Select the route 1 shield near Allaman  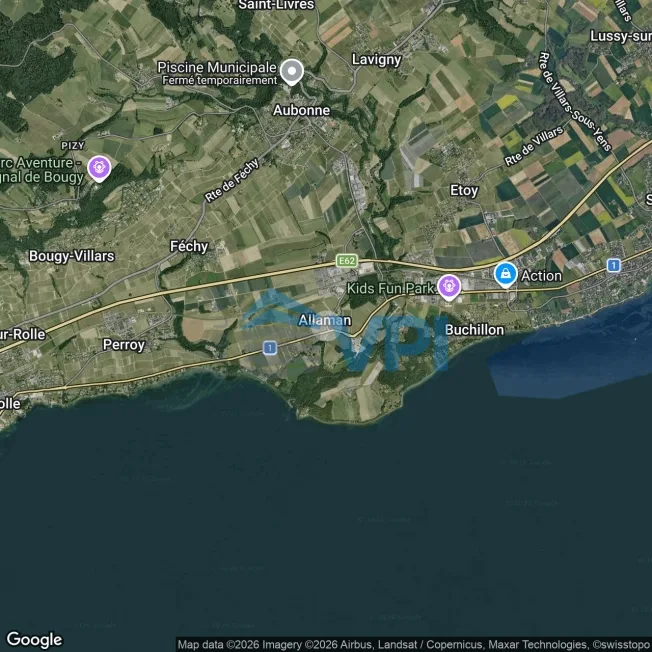point(270,348)
